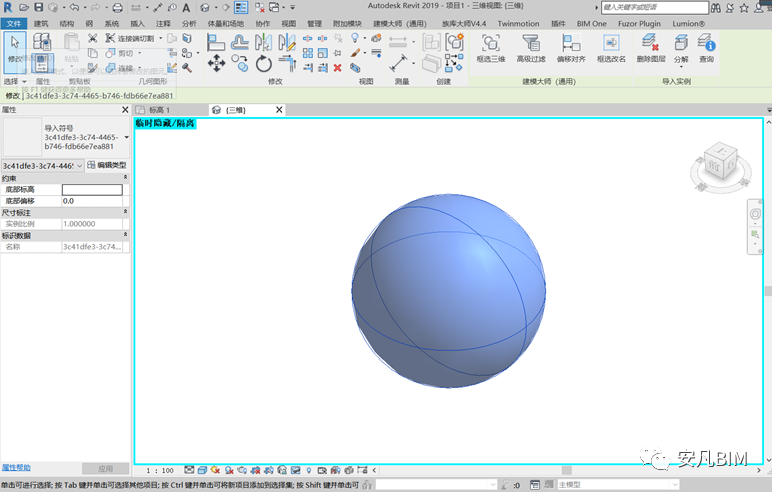Click the 分解 explode tool icon
The width and height of the screenshot is (772, 492).
[680, 43]
